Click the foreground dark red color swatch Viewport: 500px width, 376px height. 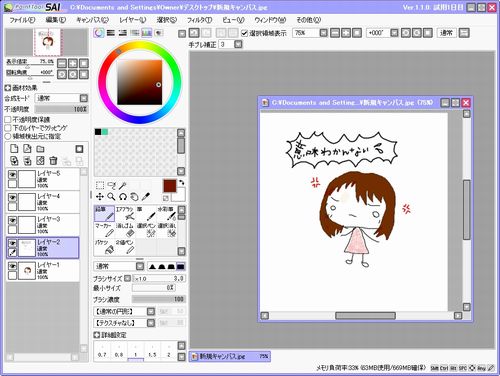coord(170,186)
